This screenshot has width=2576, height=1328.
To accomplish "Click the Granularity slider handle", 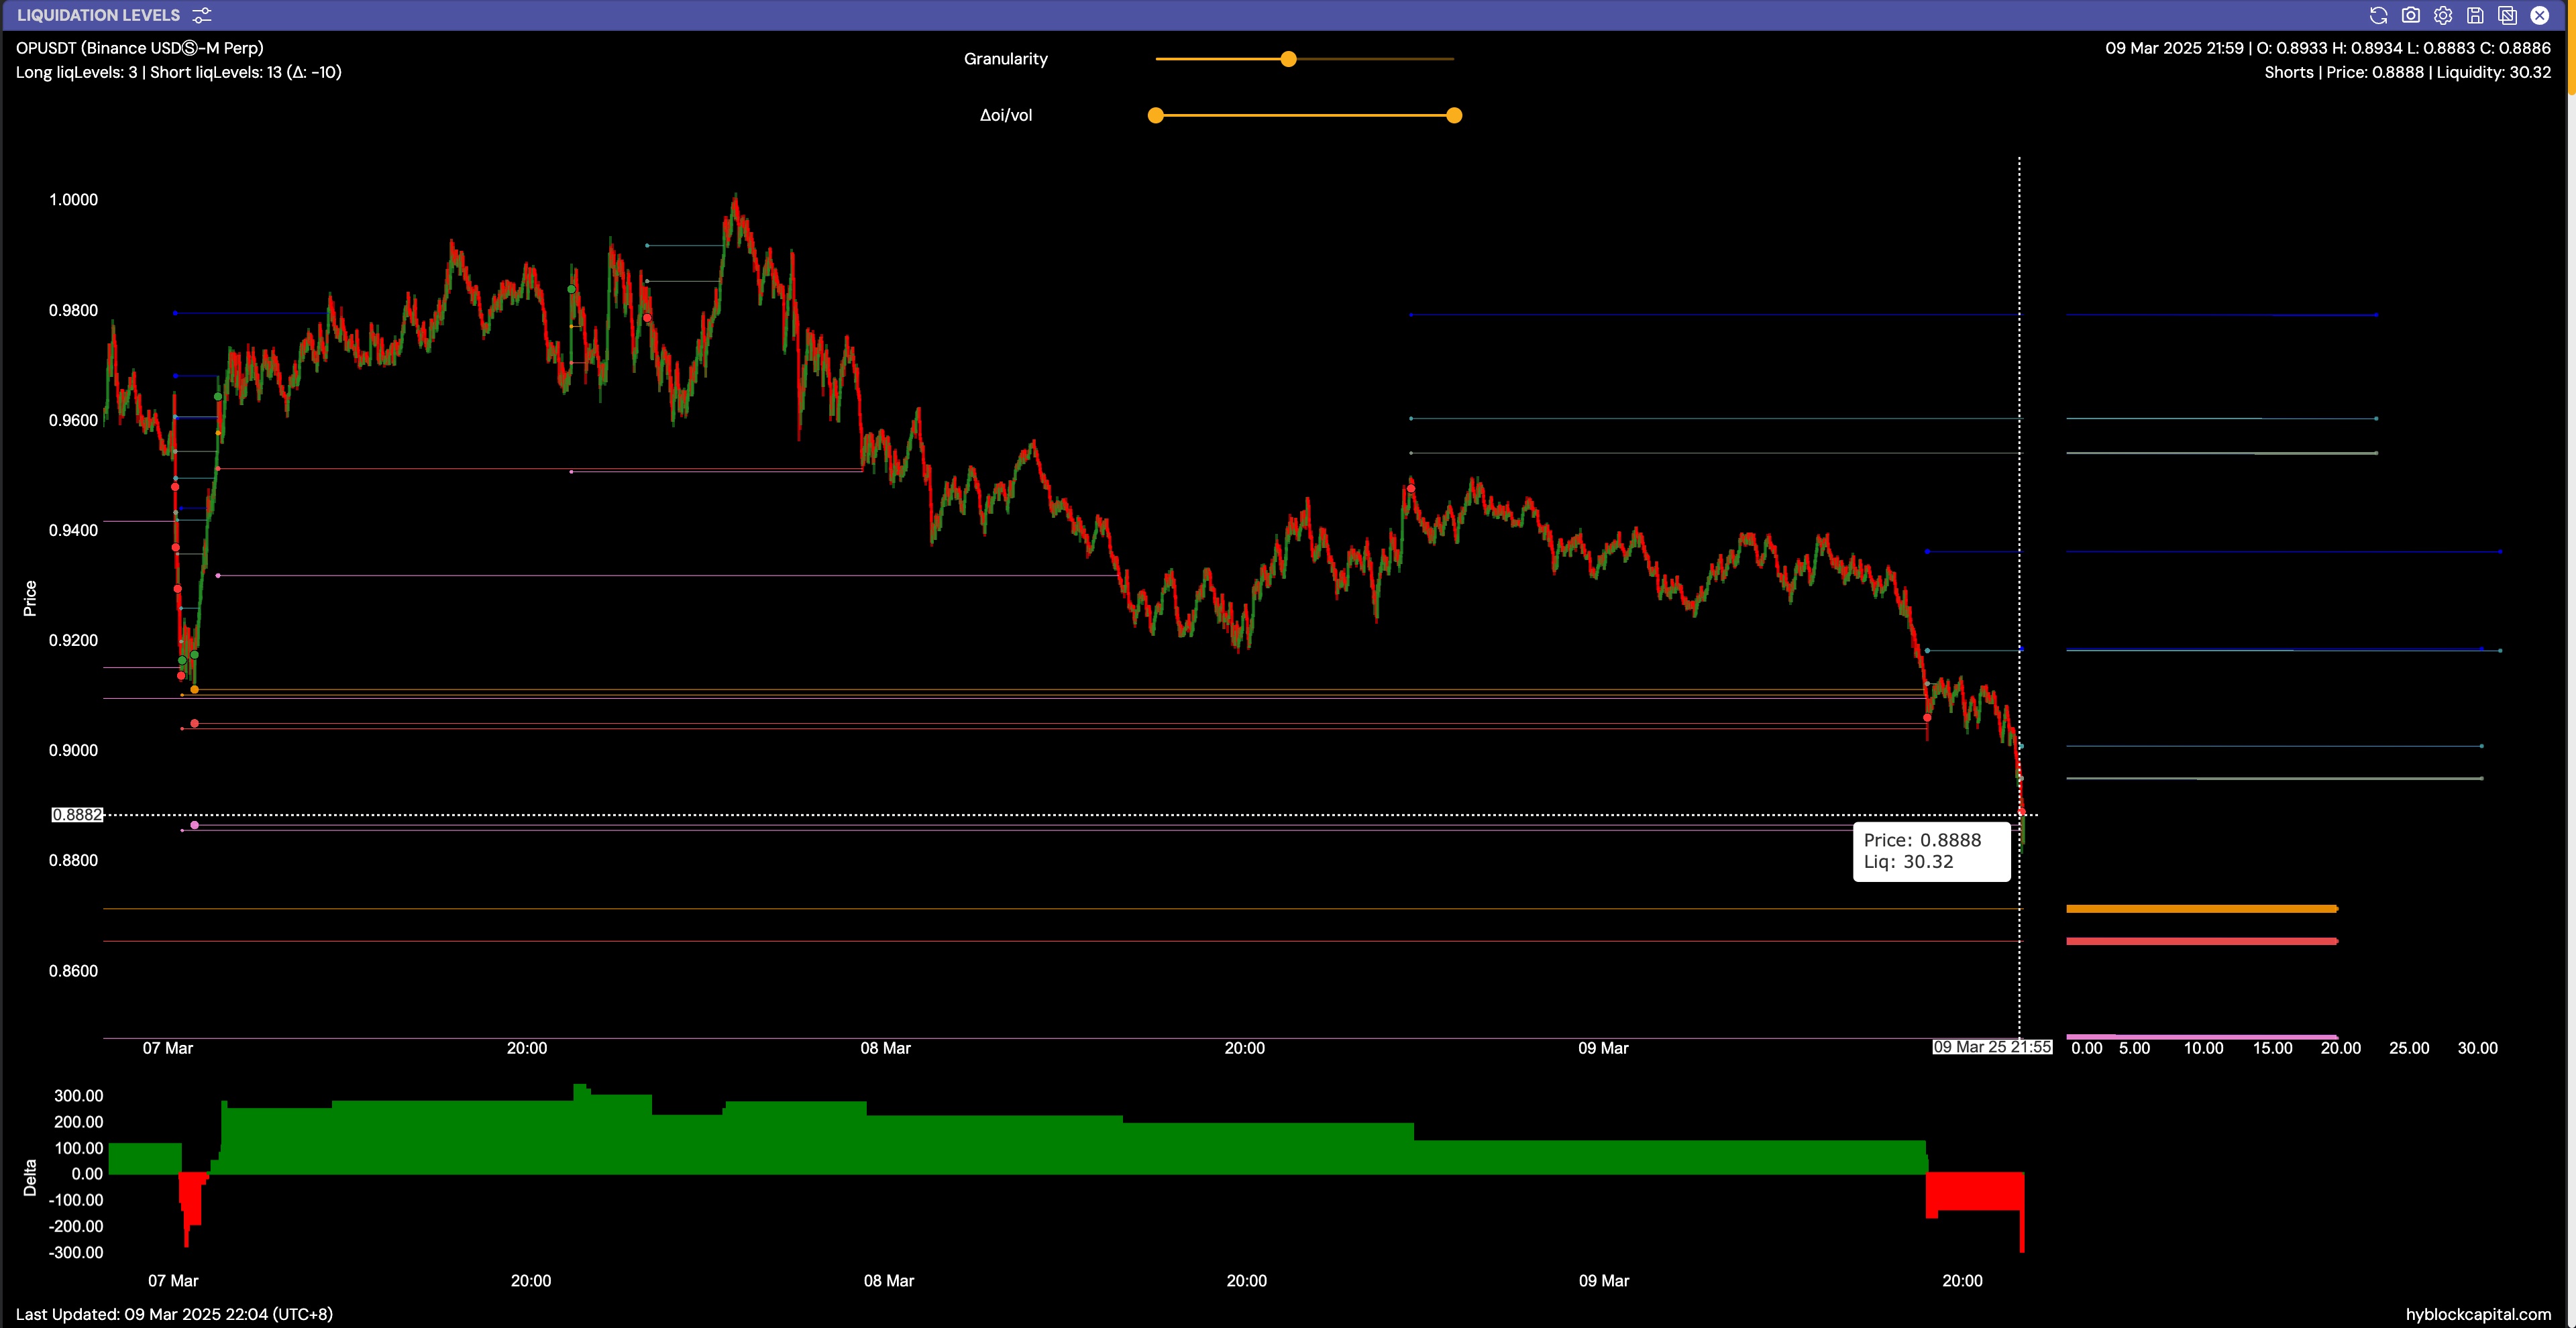I will tap(1288, 59).
